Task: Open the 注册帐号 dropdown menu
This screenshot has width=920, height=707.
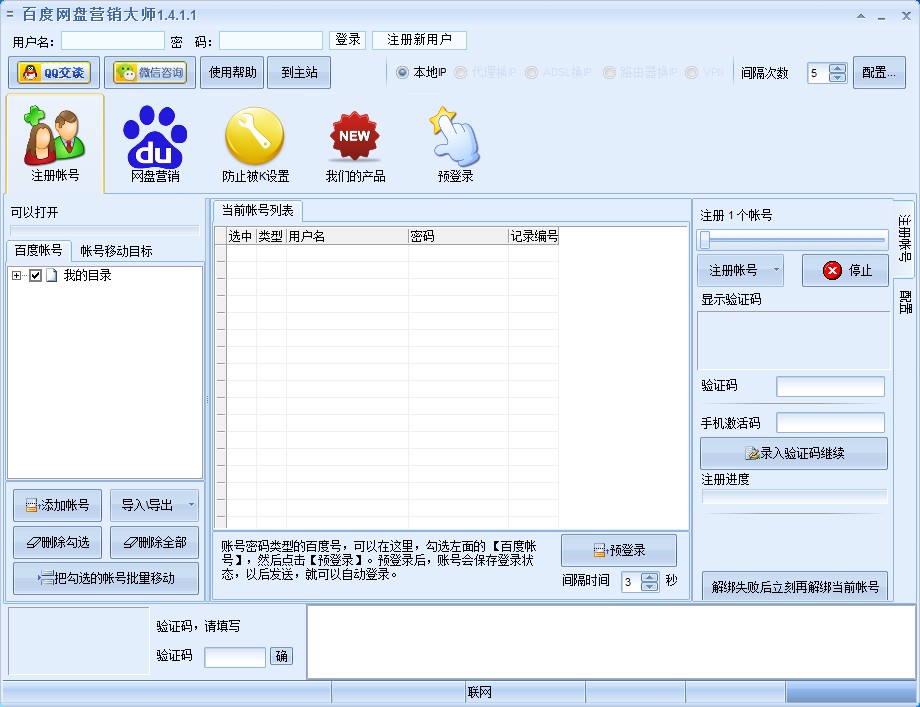Action: (774, 270)
